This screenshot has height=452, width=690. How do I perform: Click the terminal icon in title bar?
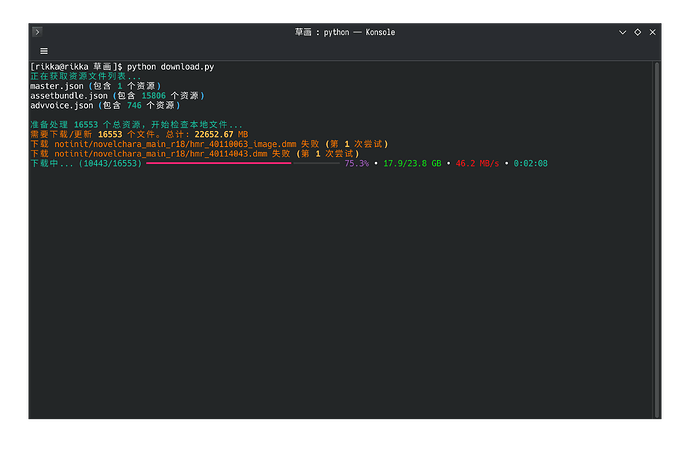point(37,32)
